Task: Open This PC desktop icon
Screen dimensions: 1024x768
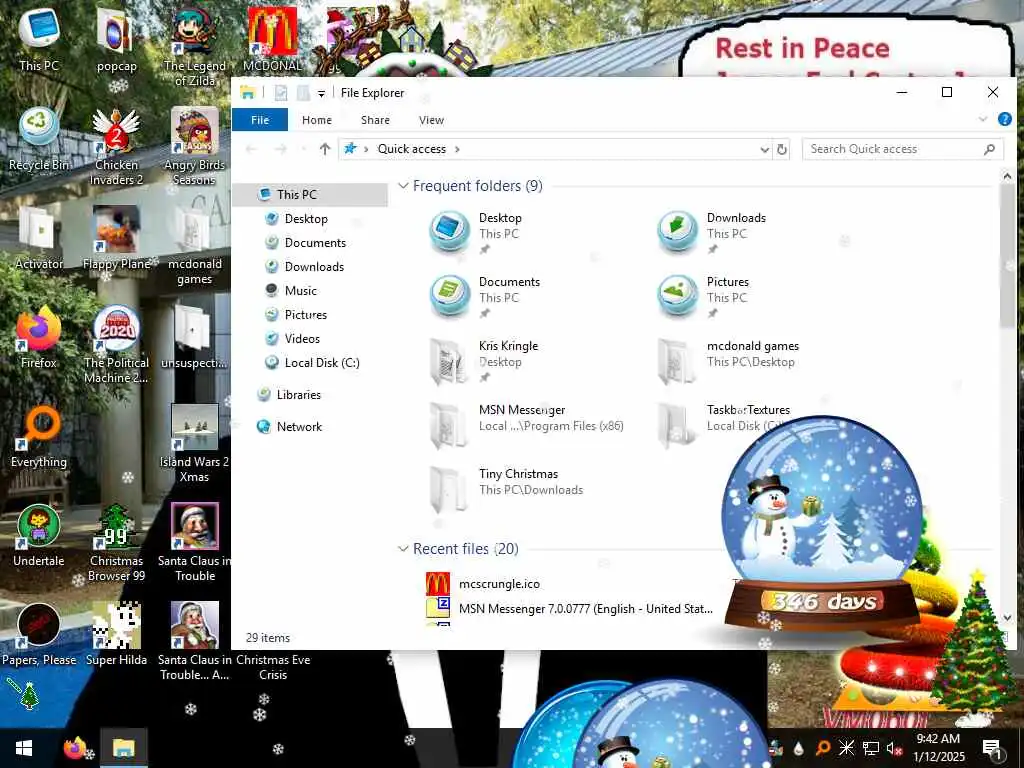Action: coord(39,39)
